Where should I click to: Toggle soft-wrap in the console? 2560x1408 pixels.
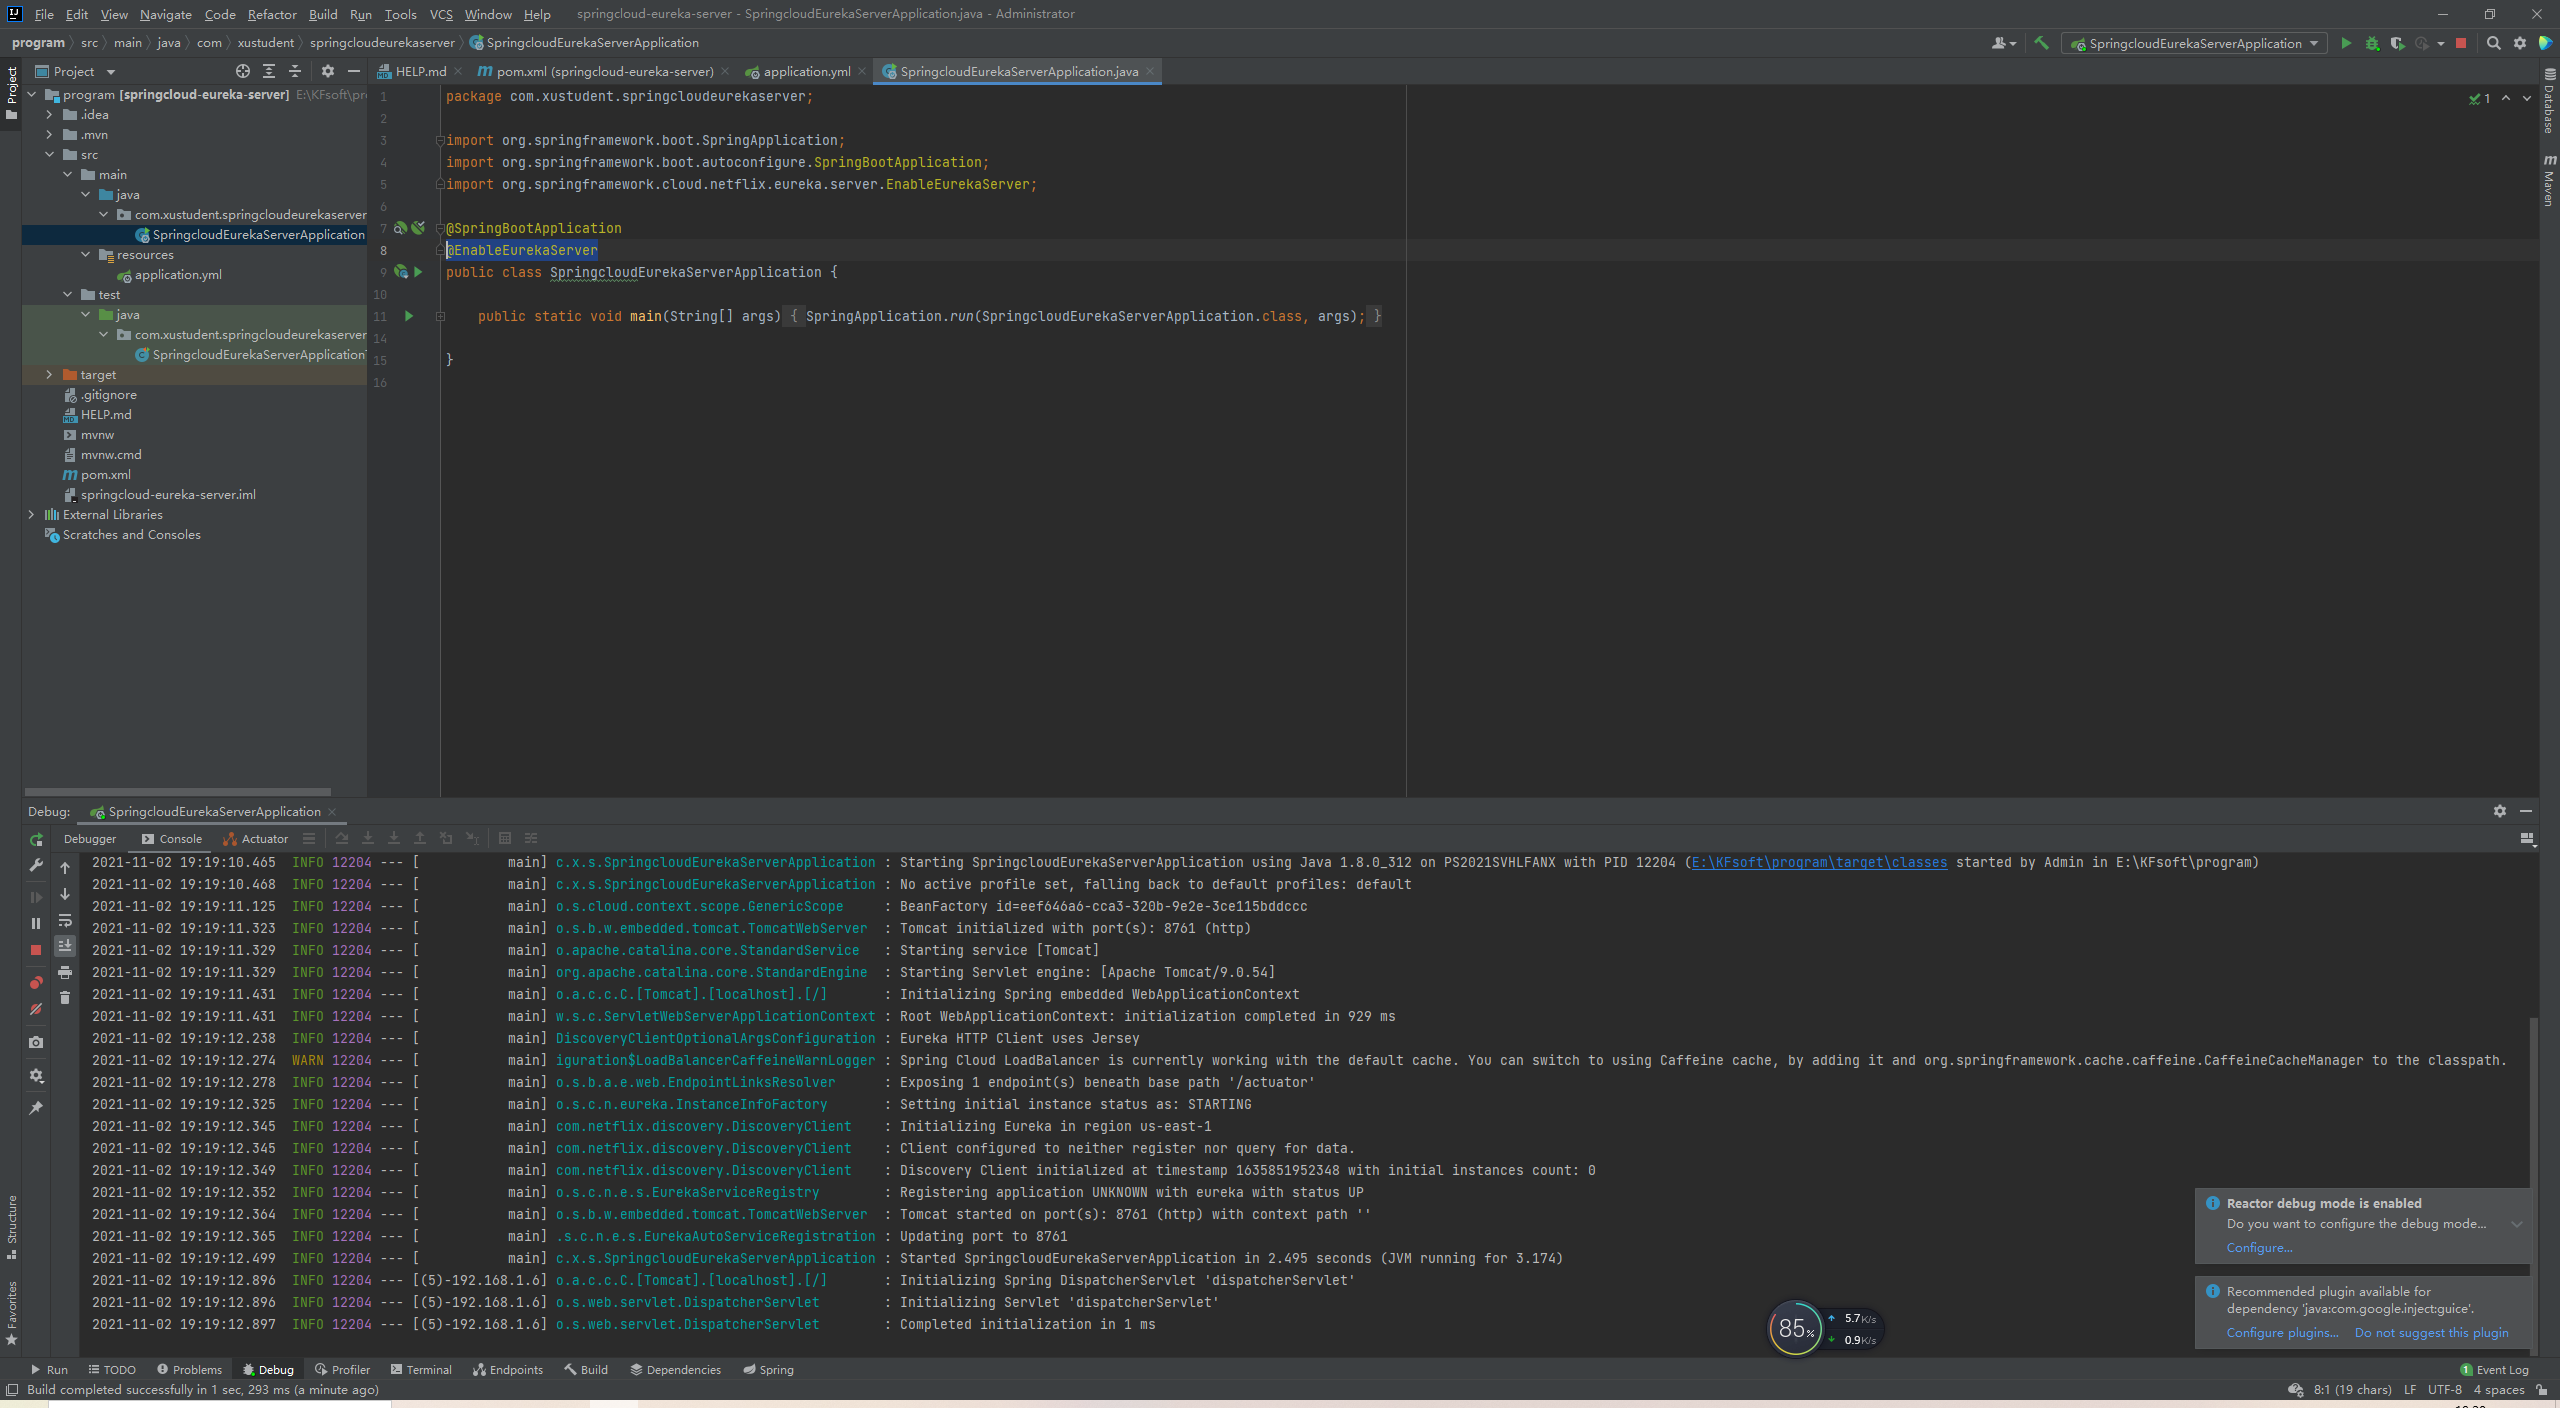pyautogui.click(x=65, y=920)
